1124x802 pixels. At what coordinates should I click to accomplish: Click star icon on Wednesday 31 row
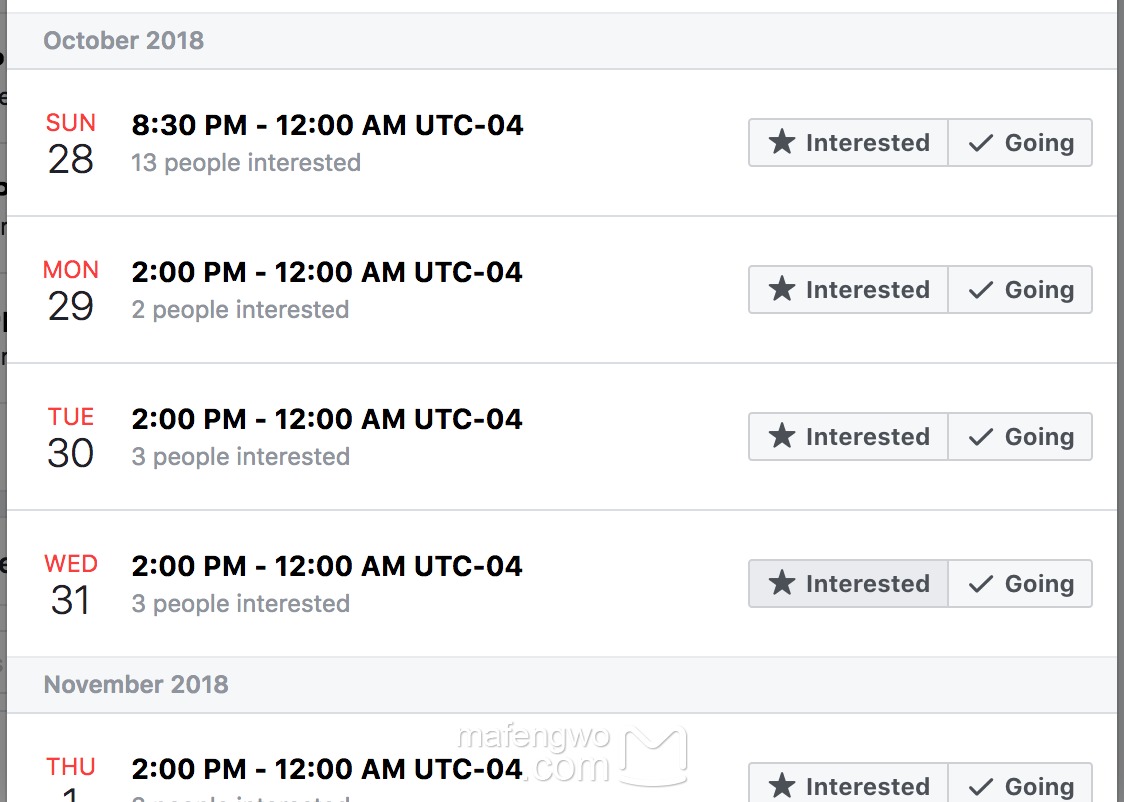782,583
